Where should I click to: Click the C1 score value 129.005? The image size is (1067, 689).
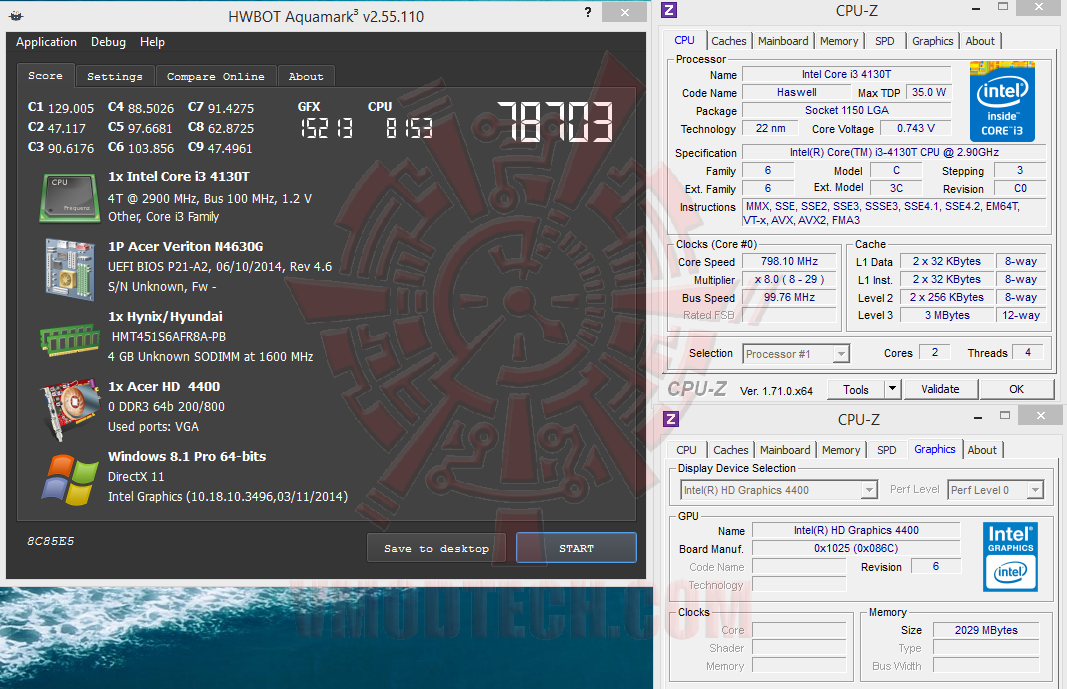pyautogui.click(x=71, y=108)
